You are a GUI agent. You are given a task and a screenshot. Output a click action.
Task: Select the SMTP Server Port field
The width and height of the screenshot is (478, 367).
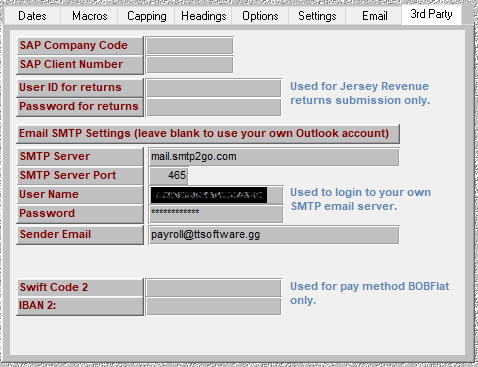169,176
